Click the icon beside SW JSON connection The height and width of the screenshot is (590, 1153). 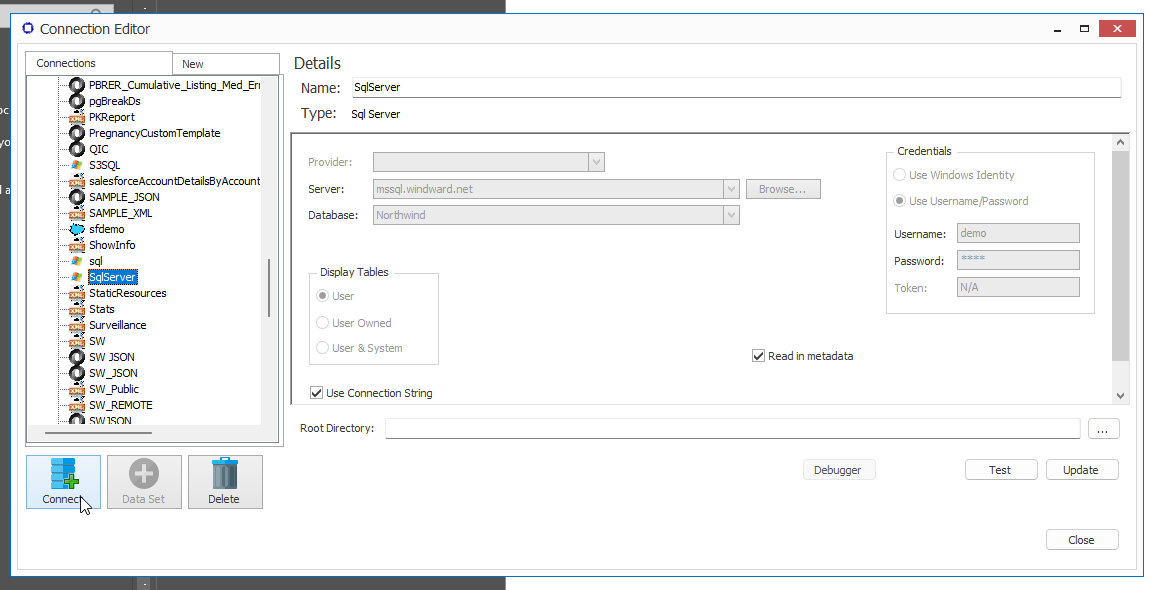click(x=77, y=358)
